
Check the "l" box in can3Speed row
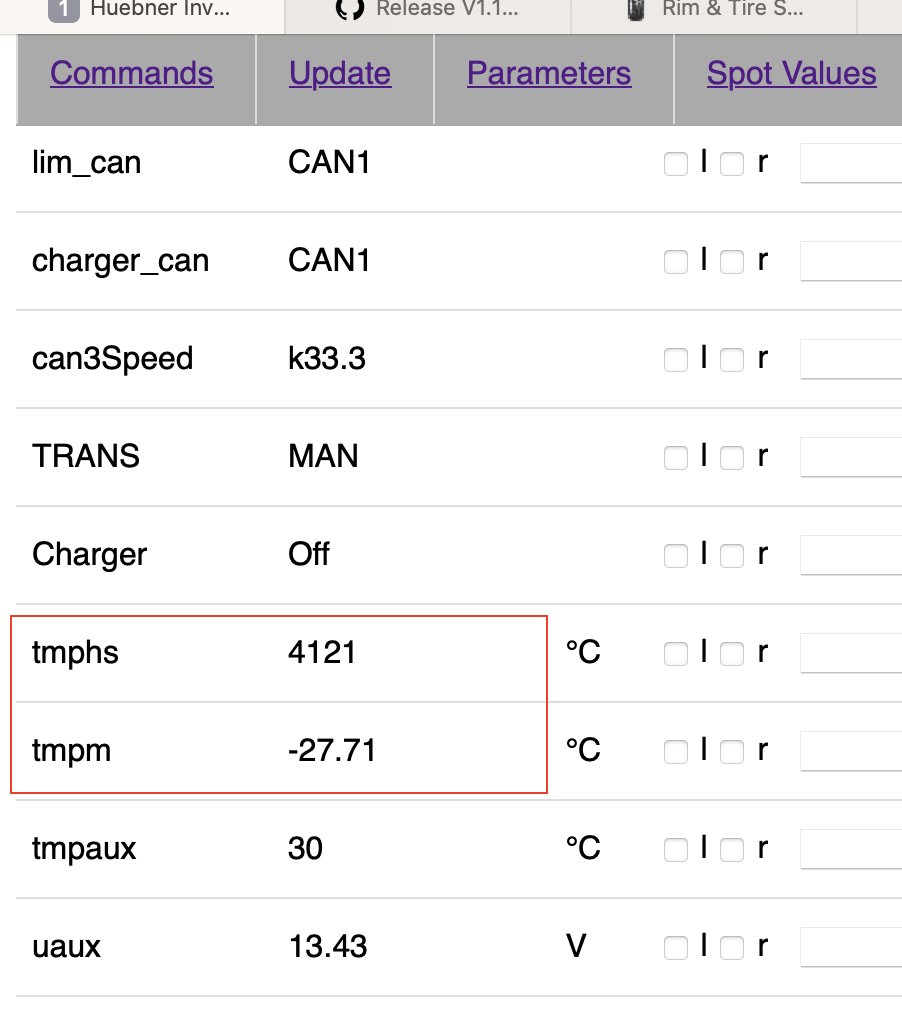(x=676, y=360)
